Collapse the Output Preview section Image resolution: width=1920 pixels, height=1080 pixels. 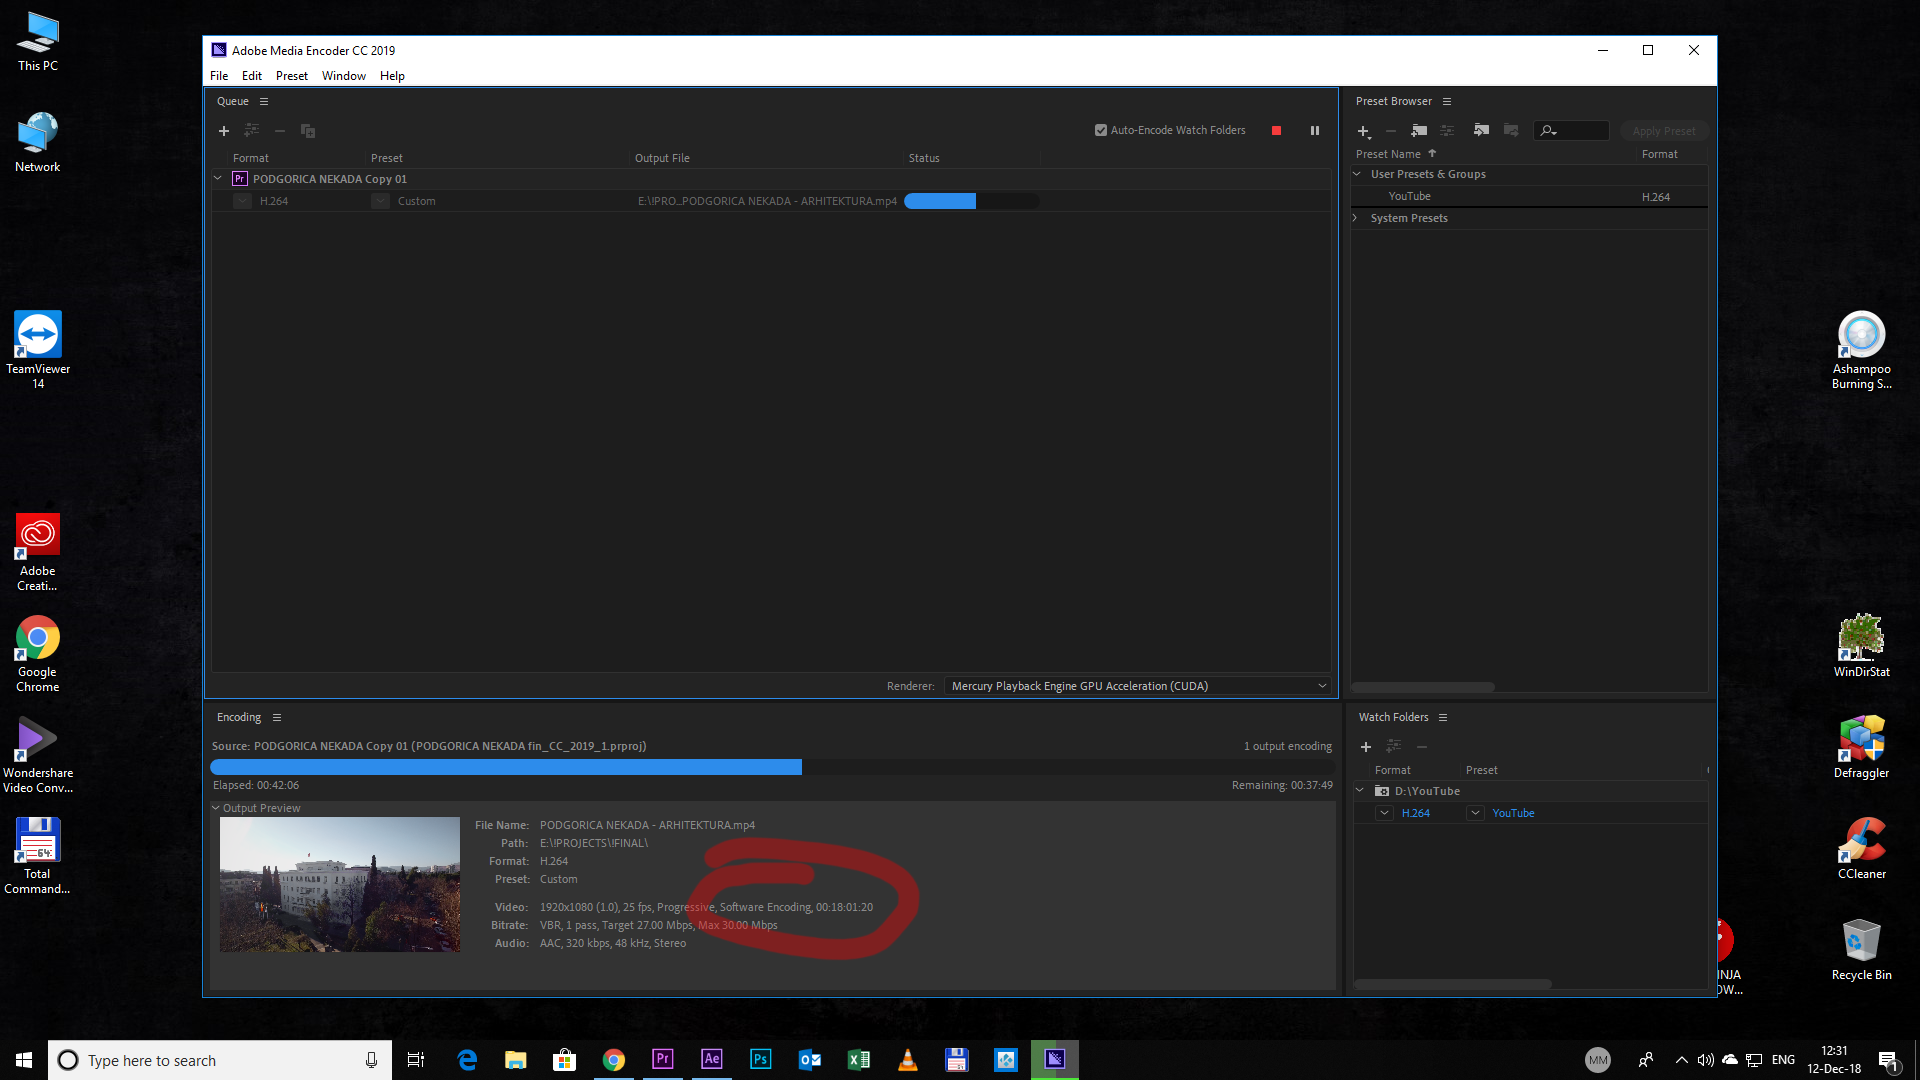point(216,808)
